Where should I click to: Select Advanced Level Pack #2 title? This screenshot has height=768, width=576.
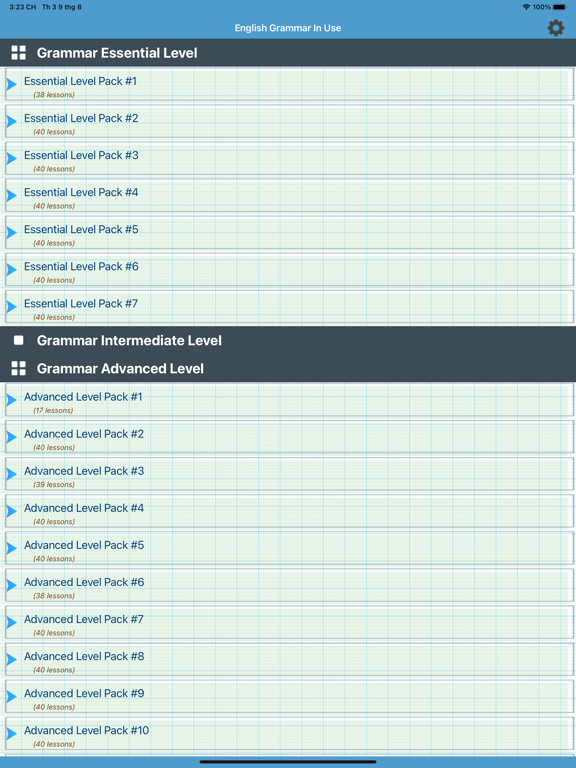coord(84,434)
